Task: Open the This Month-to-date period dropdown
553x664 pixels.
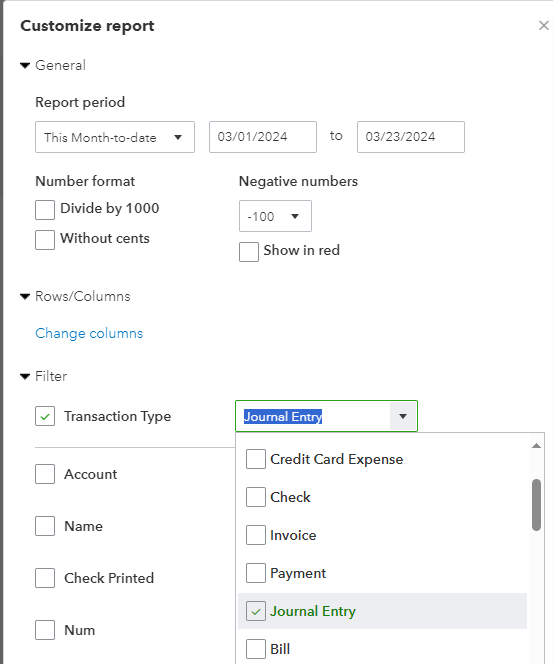Action: click(x=115, y=137)
